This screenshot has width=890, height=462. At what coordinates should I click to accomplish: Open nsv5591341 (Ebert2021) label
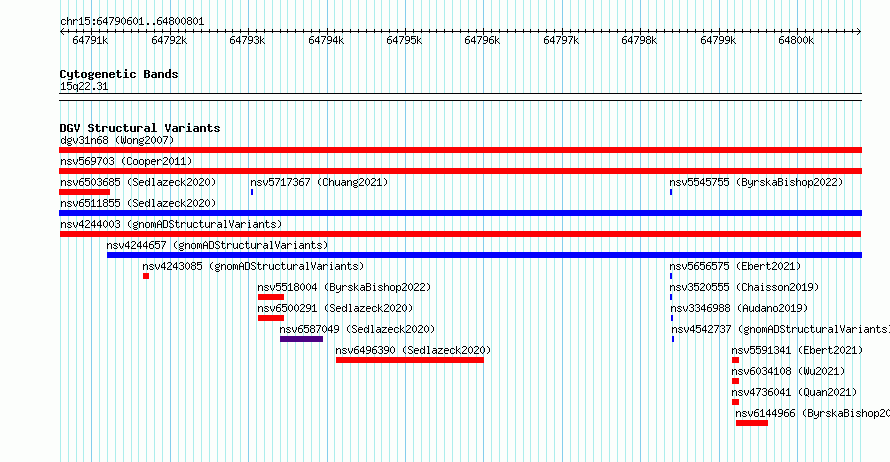point(797,350)
